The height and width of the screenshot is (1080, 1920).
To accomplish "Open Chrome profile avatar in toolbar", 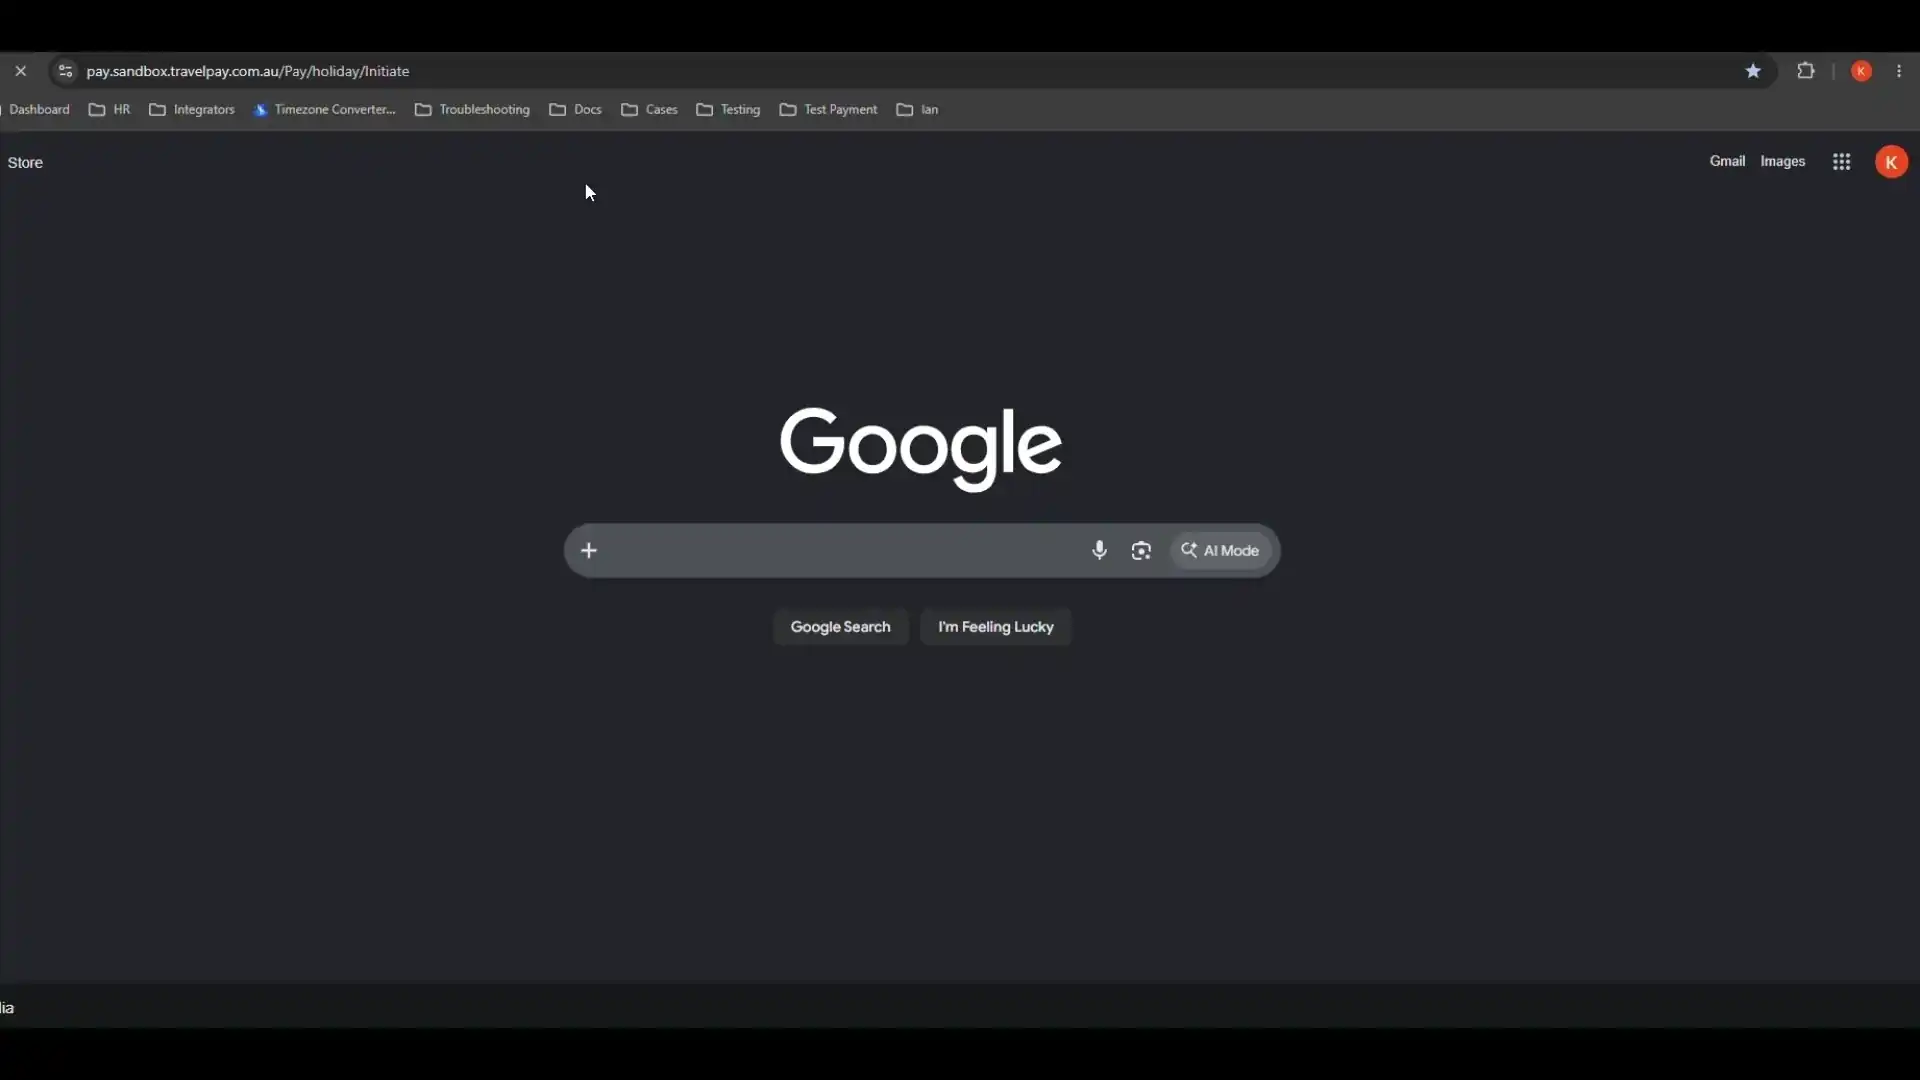I will [1861, 71].
